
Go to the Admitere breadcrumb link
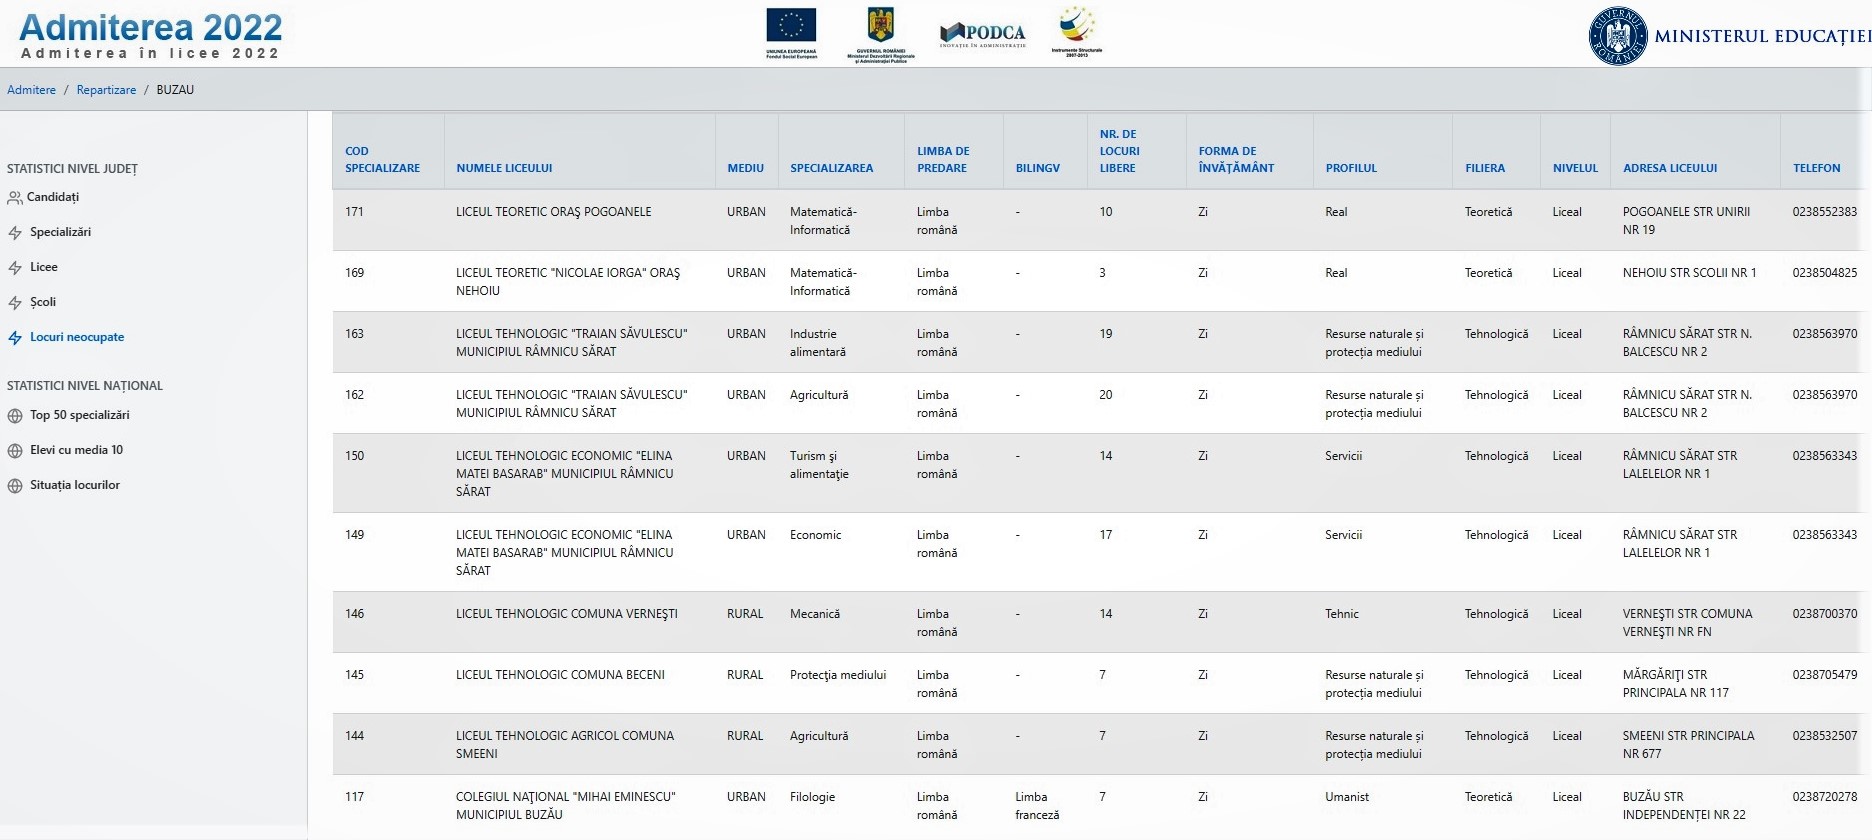32,90
